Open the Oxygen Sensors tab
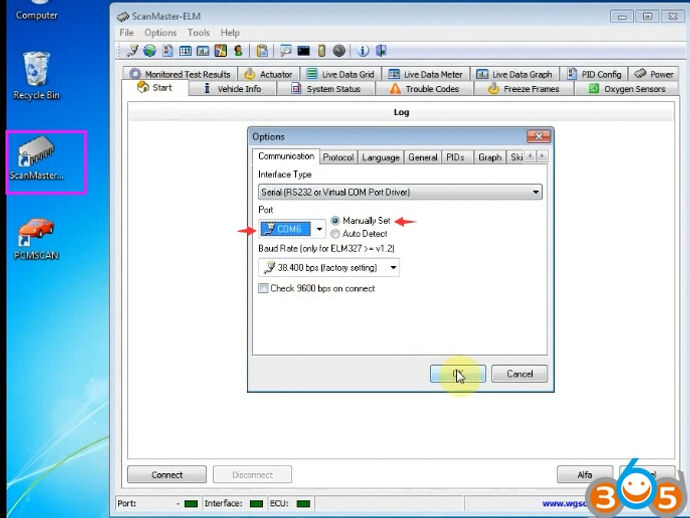Viewport: 690px width, 518px height. point(627,89)
